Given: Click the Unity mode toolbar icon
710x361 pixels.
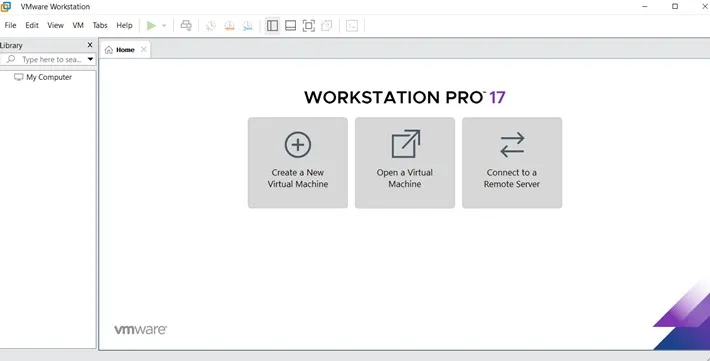Looking at the screenshot, I should (327, 26).
